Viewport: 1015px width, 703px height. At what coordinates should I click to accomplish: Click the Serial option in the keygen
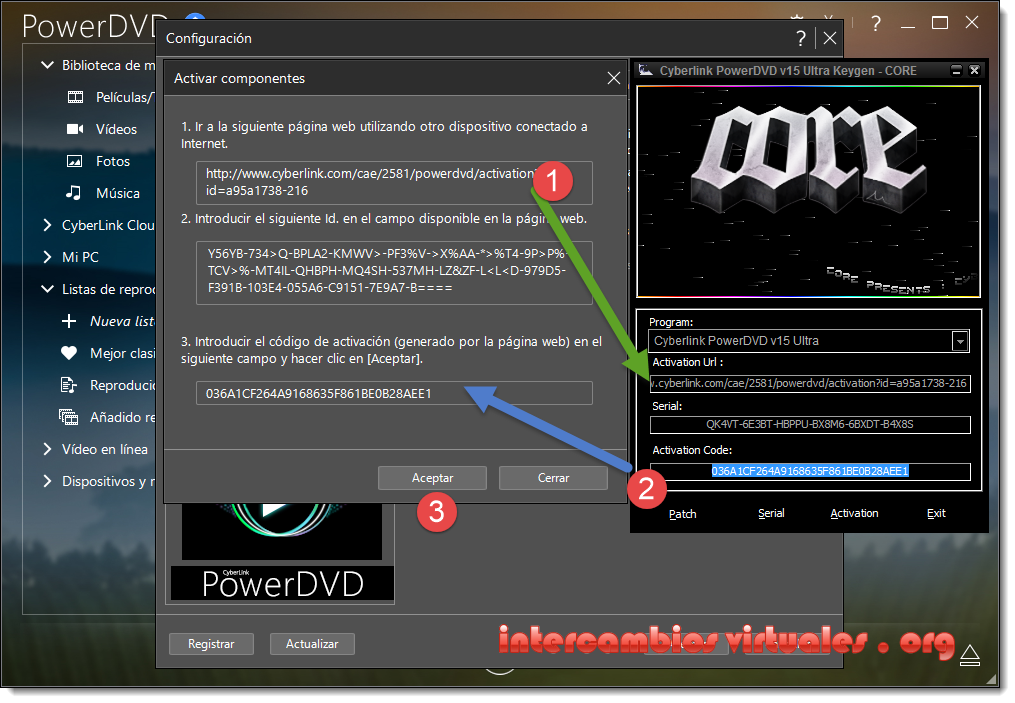[771, 513]
